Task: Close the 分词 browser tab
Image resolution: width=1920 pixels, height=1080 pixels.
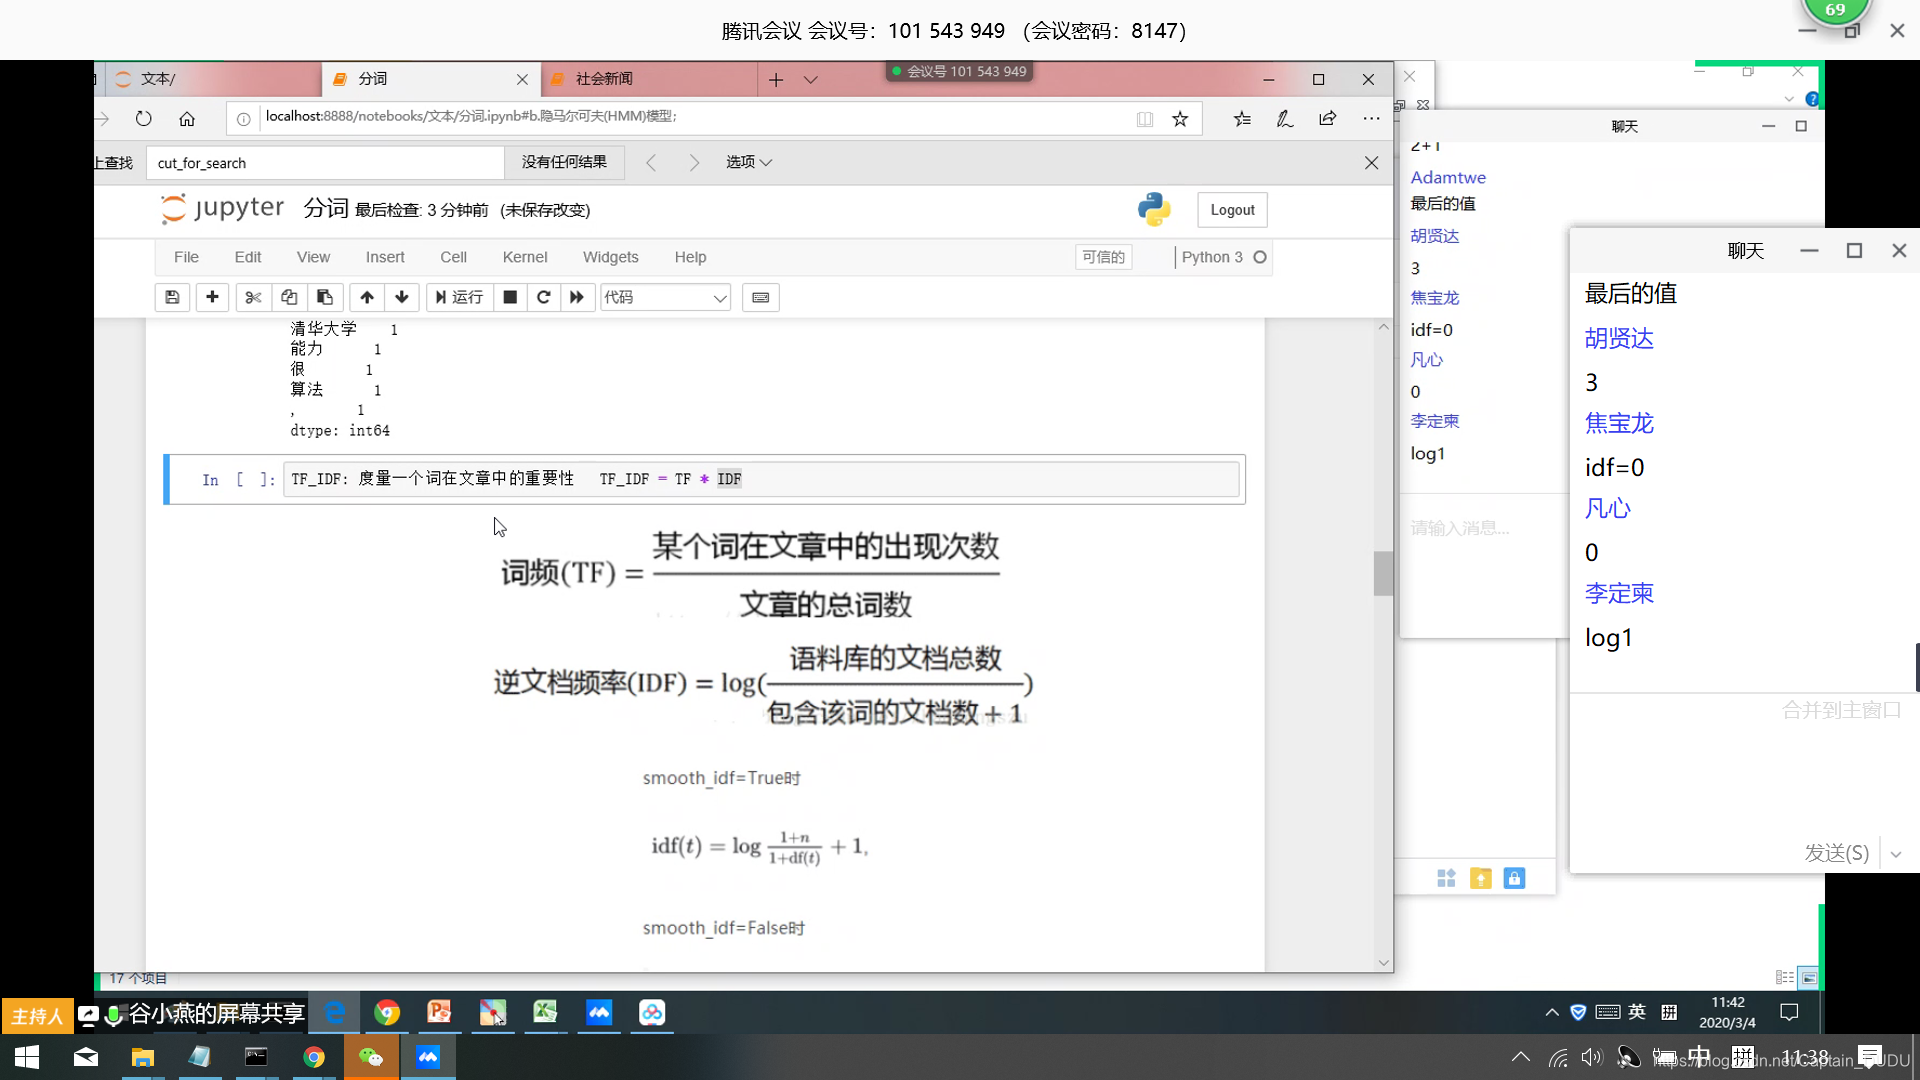Action: click(522, 79)
